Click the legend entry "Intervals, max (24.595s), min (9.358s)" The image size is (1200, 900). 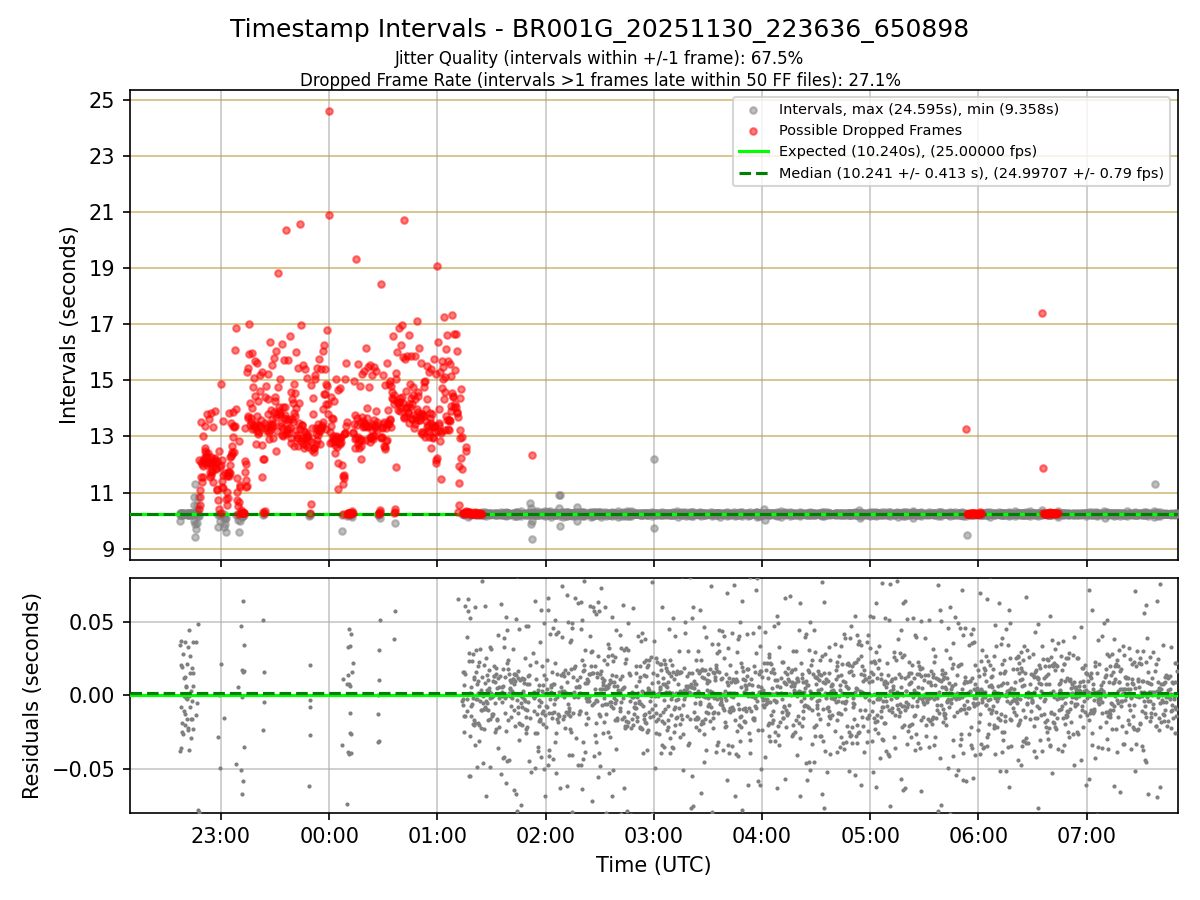[918, 109]
